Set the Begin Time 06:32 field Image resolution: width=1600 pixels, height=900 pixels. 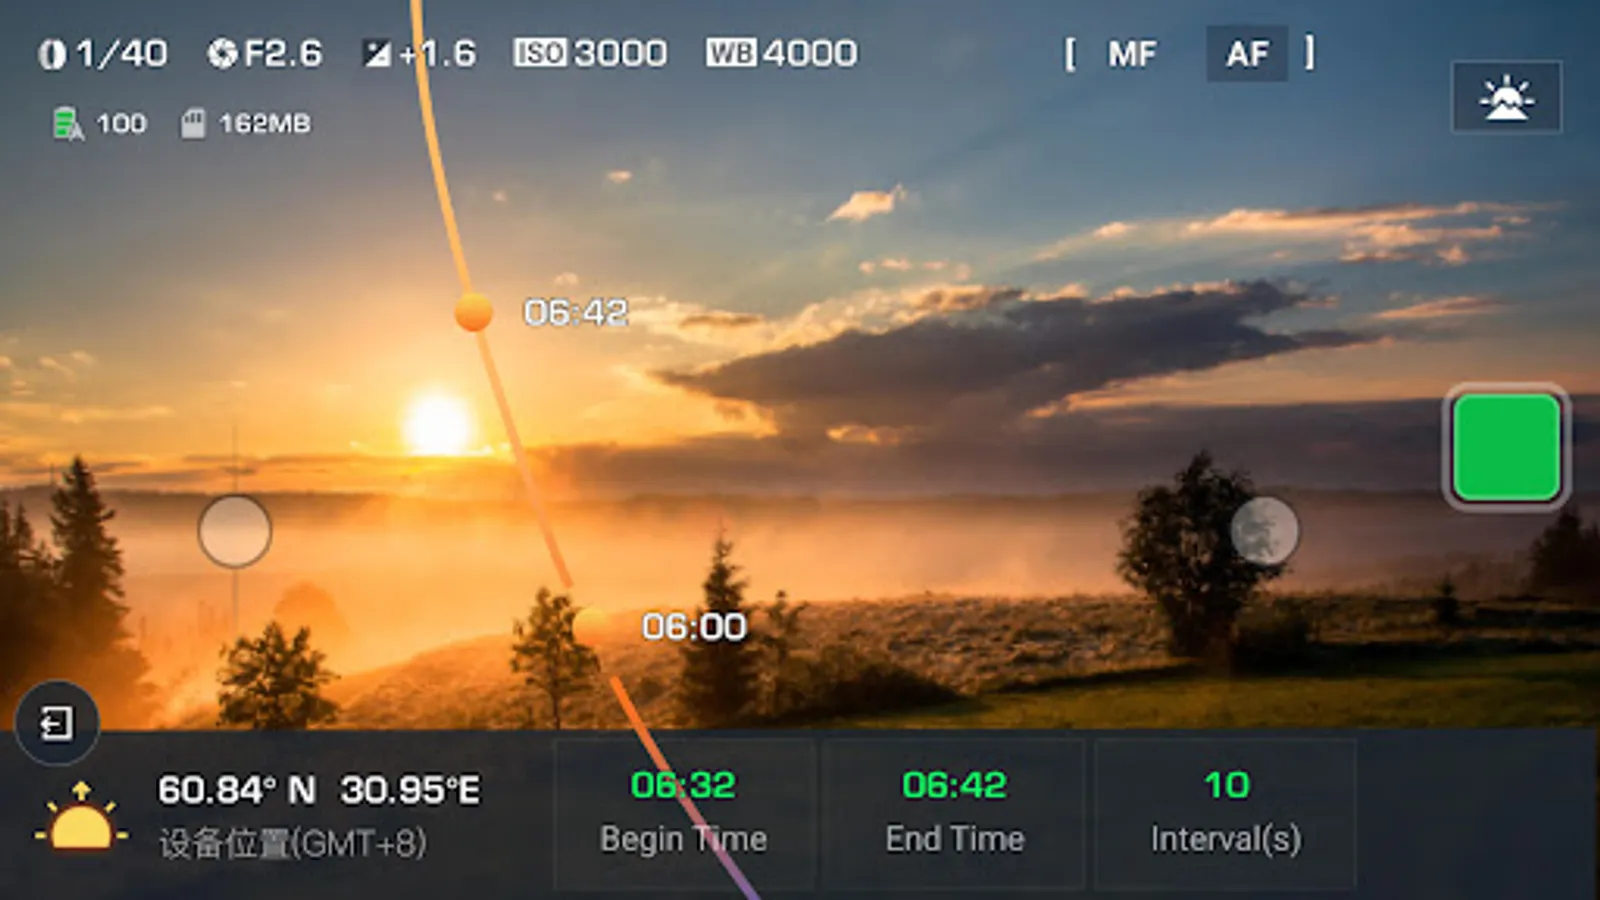point(684,813)
